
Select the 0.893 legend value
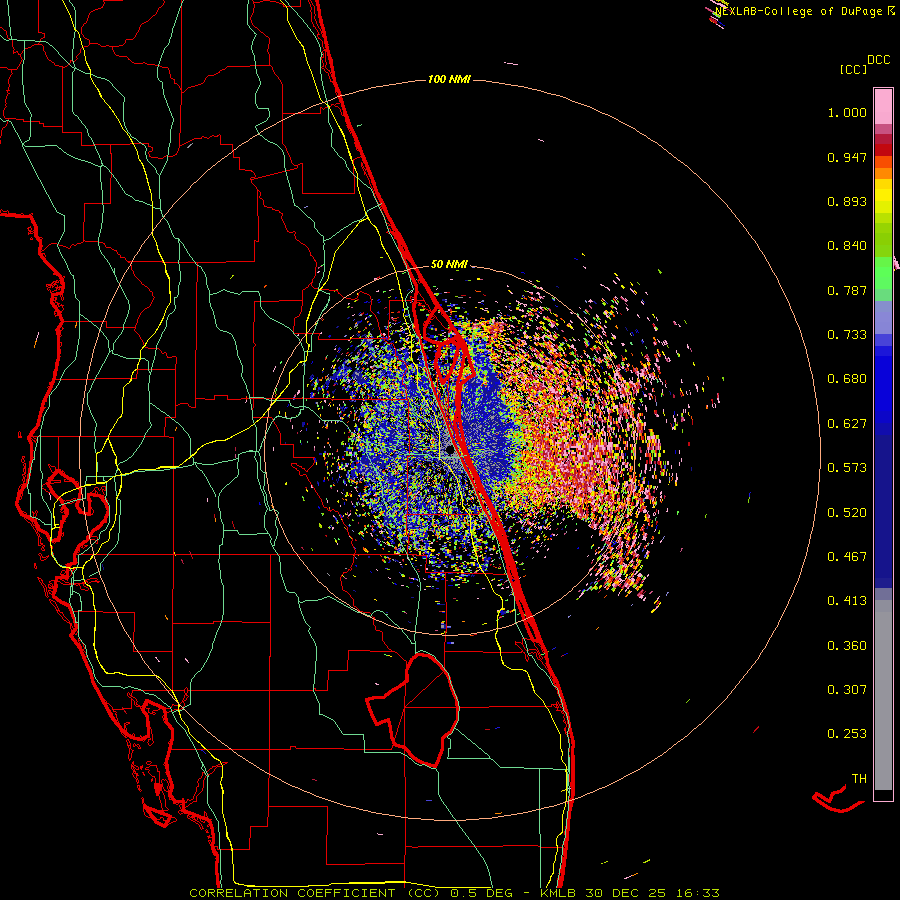pyautogui.click(x=847, y=201)
